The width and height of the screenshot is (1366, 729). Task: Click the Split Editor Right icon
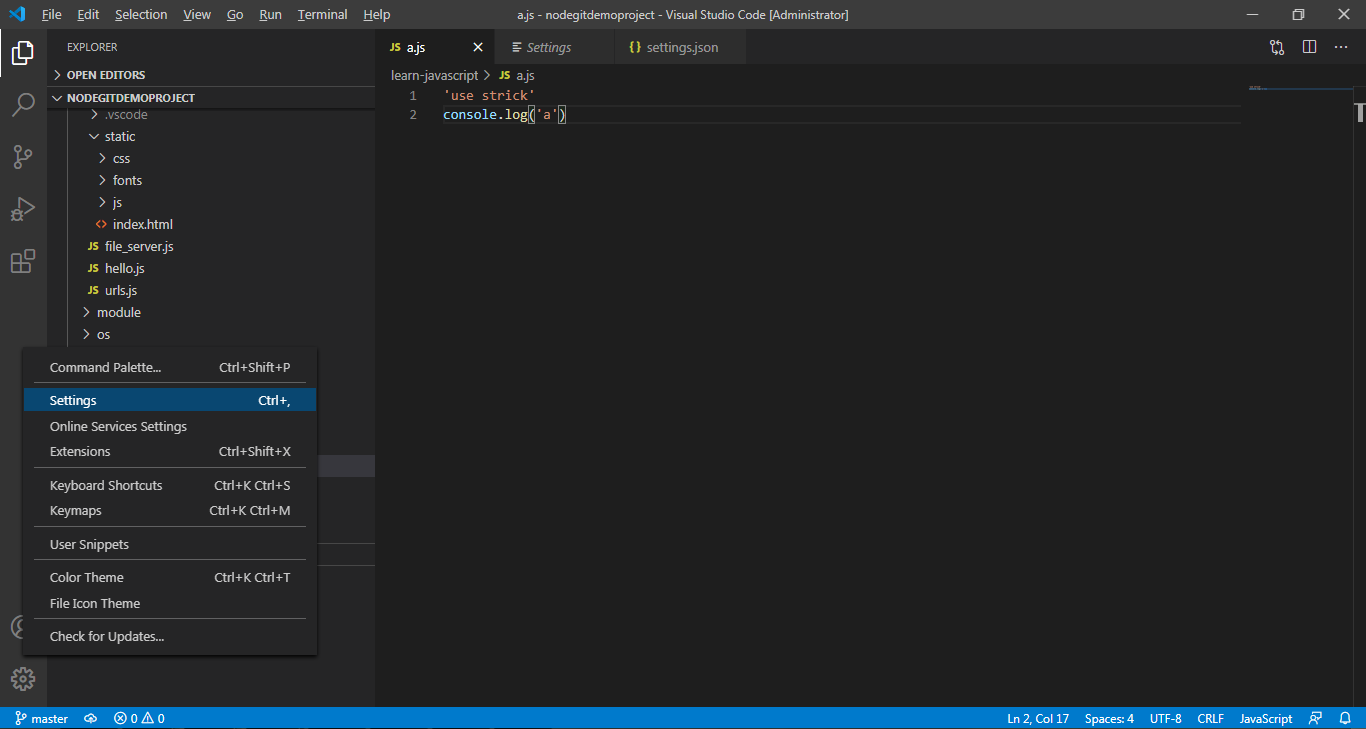click(x=1309, y=47)
